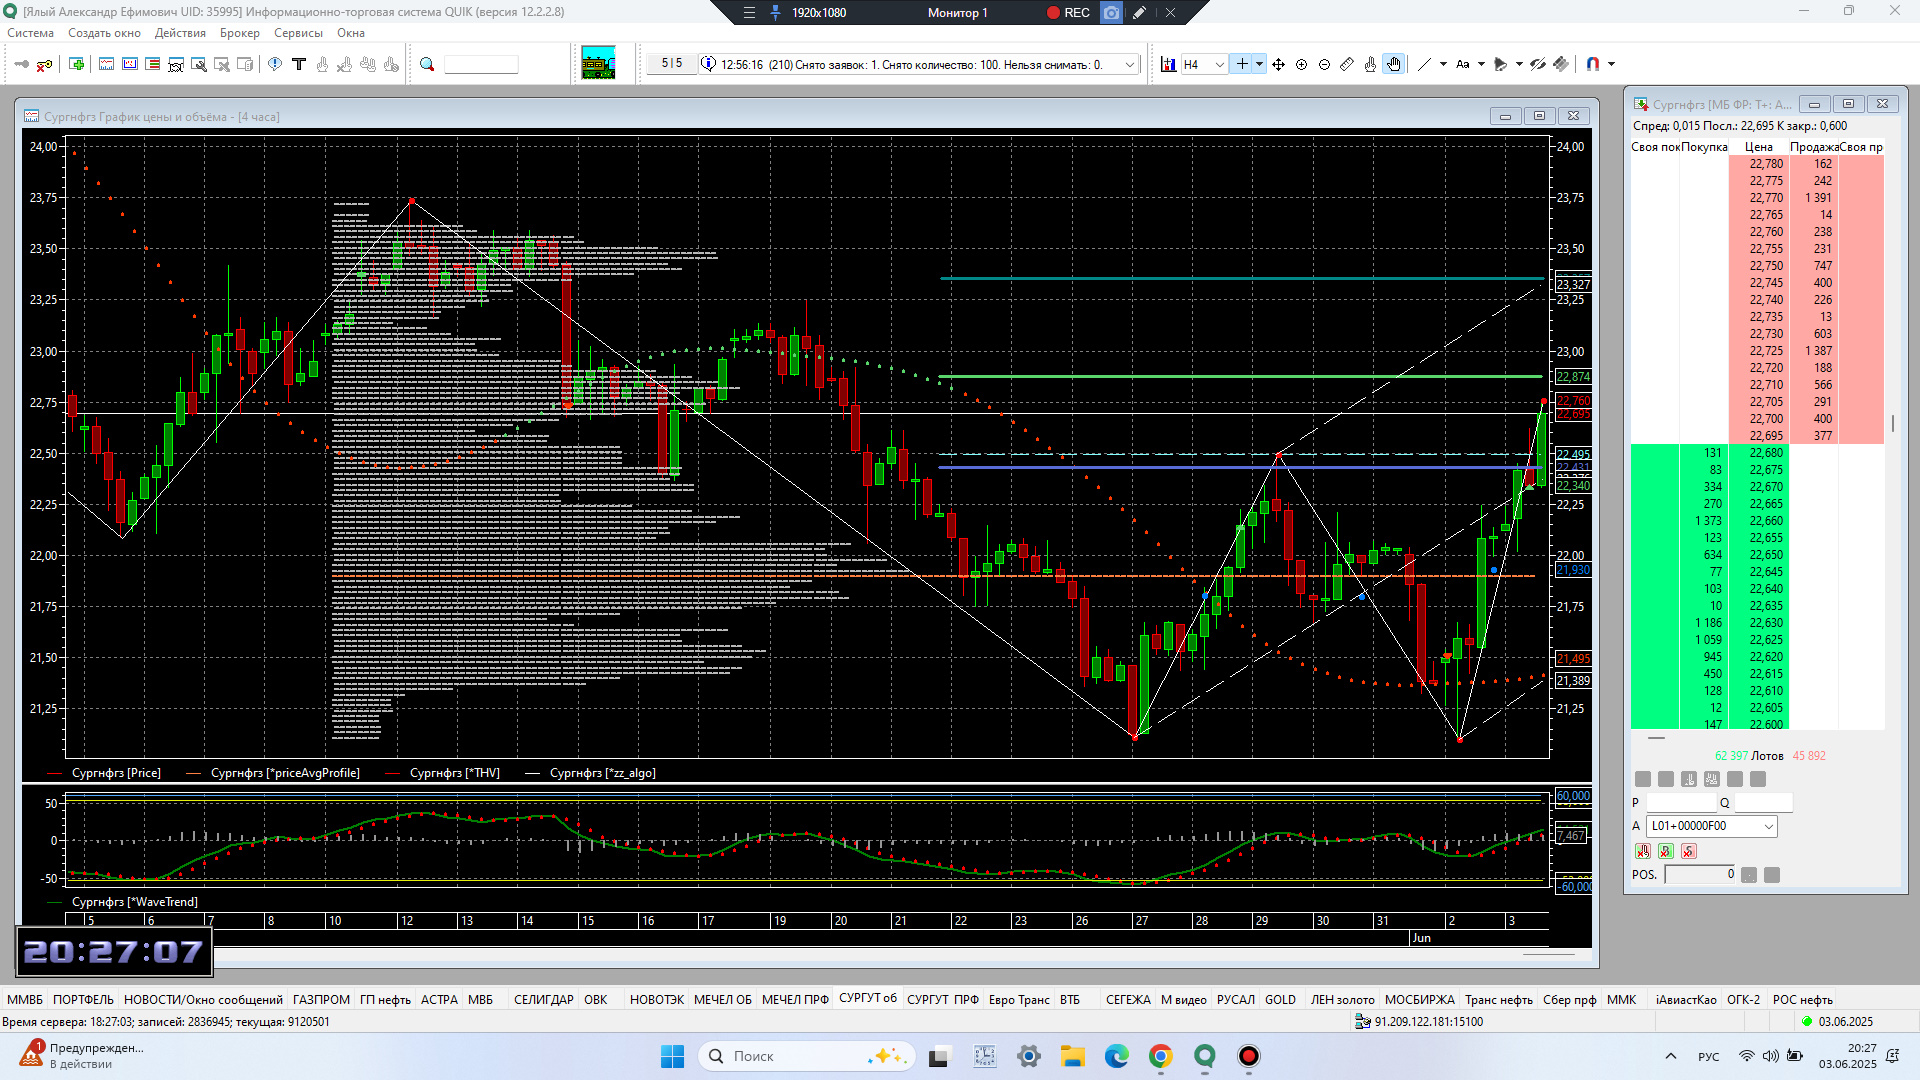The image size is (1920, 1080).
Task: Click the 5|5 counter button
Action: coord(671,63)
